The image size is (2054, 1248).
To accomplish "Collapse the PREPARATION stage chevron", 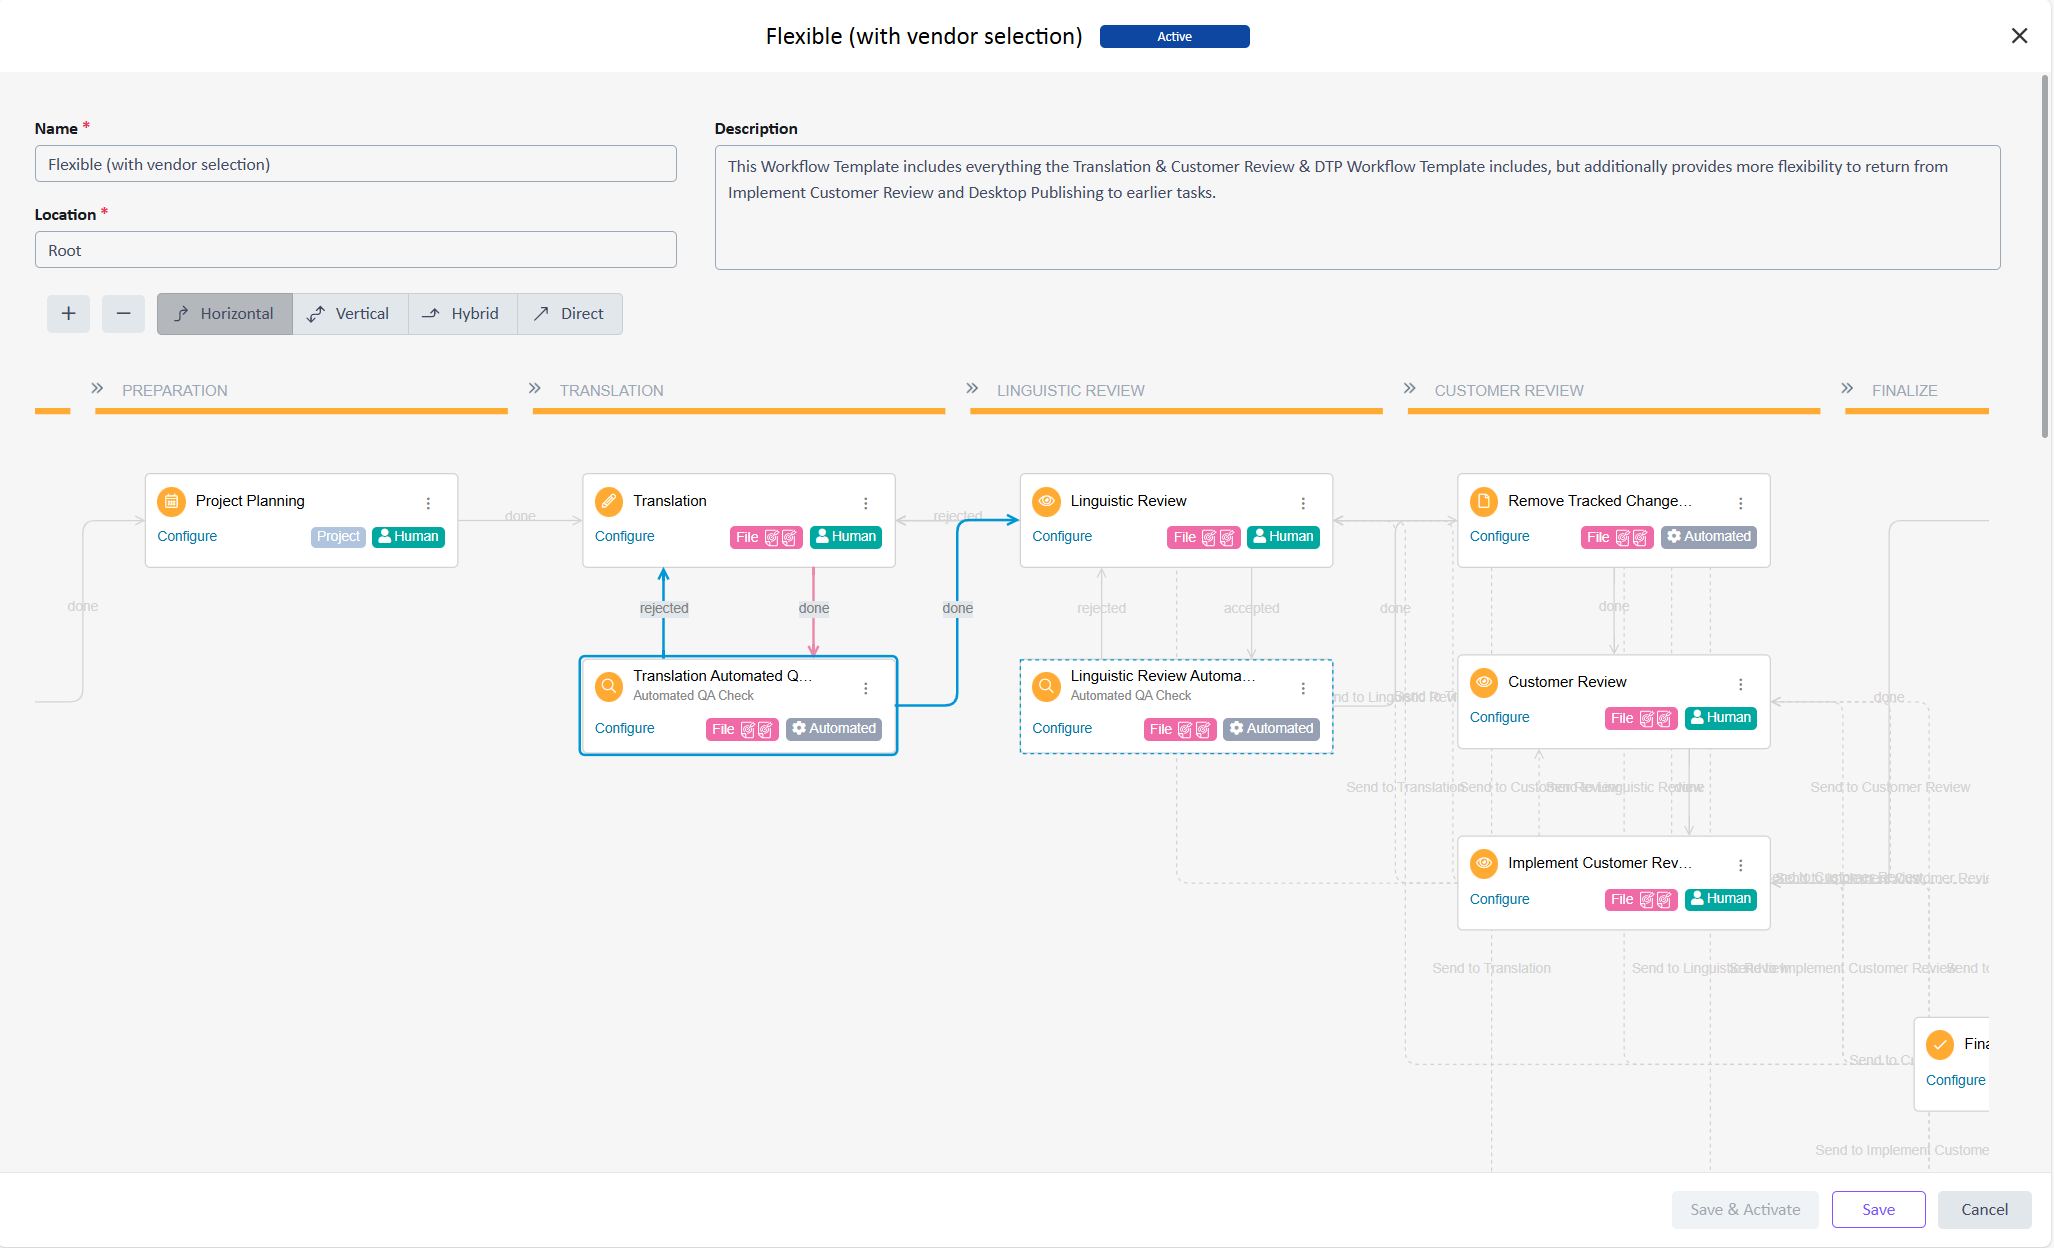I will (97, 389).
